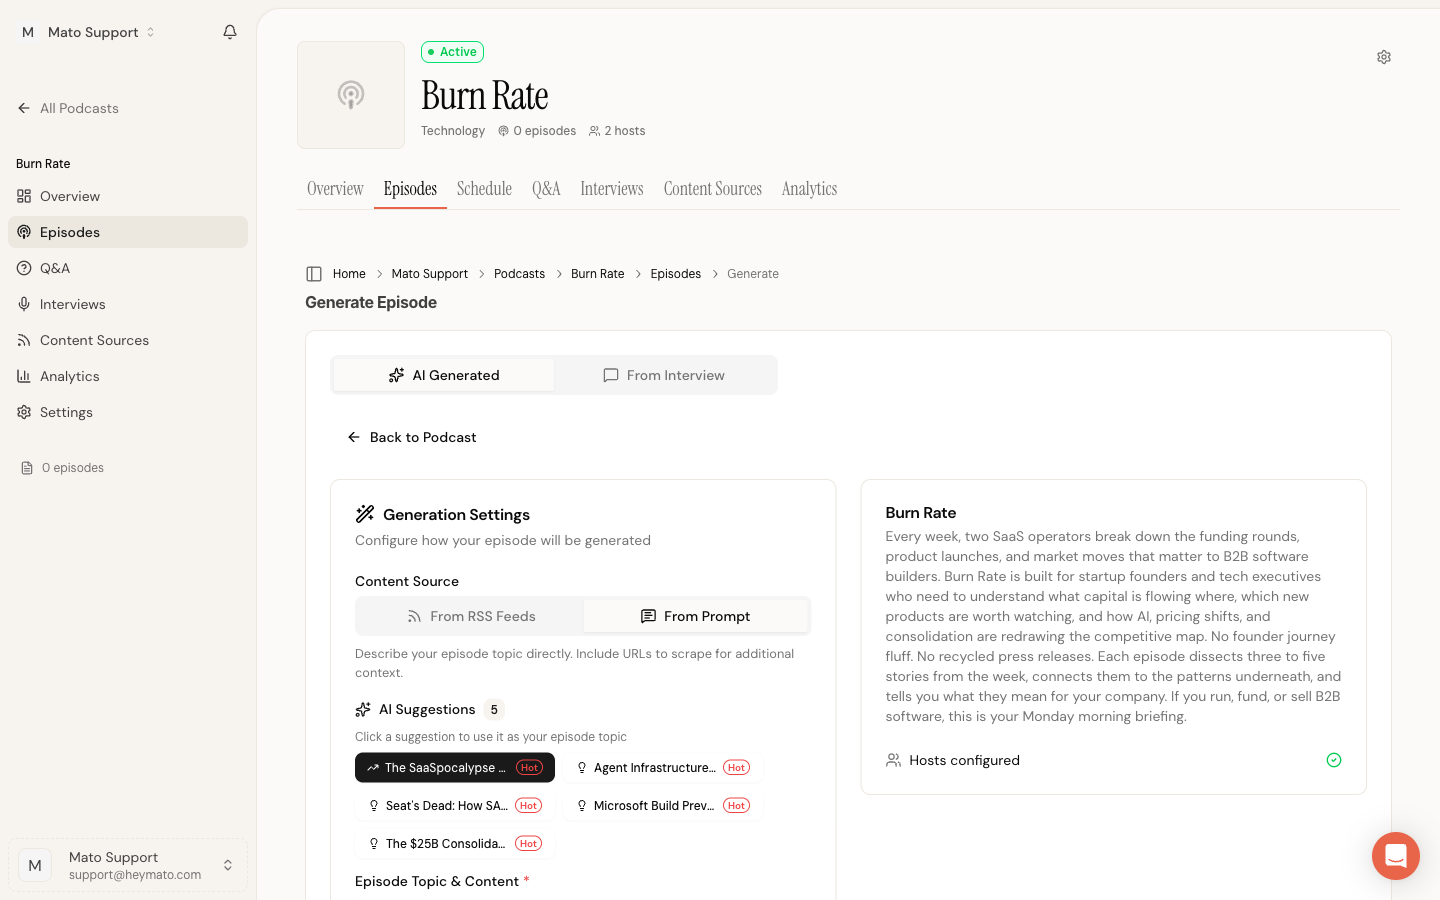
Task: Open Overview in the sidebar
Action: point(128,196)
